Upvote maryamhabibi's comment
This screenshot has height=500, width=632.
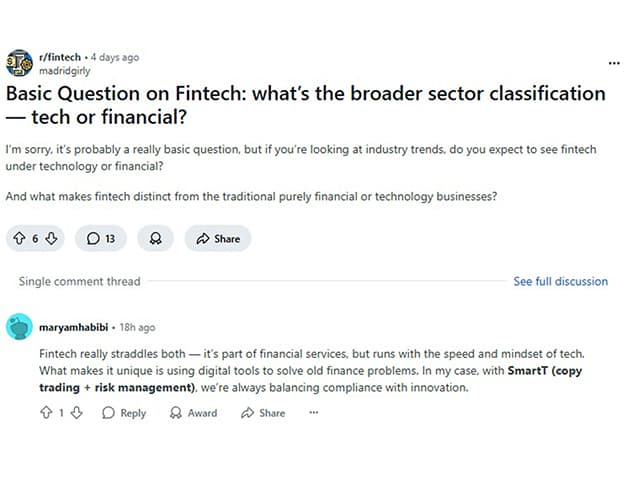pos(45,413)
